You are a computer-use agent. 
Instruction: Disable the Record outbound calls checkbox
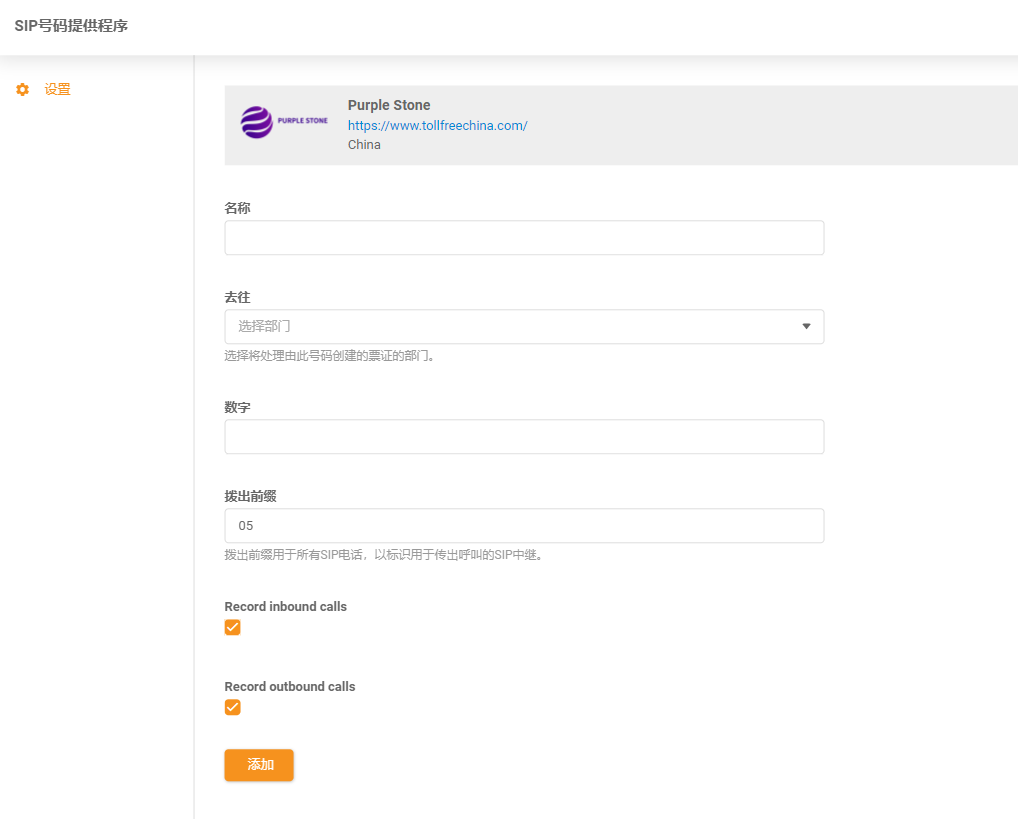[233, 708]
